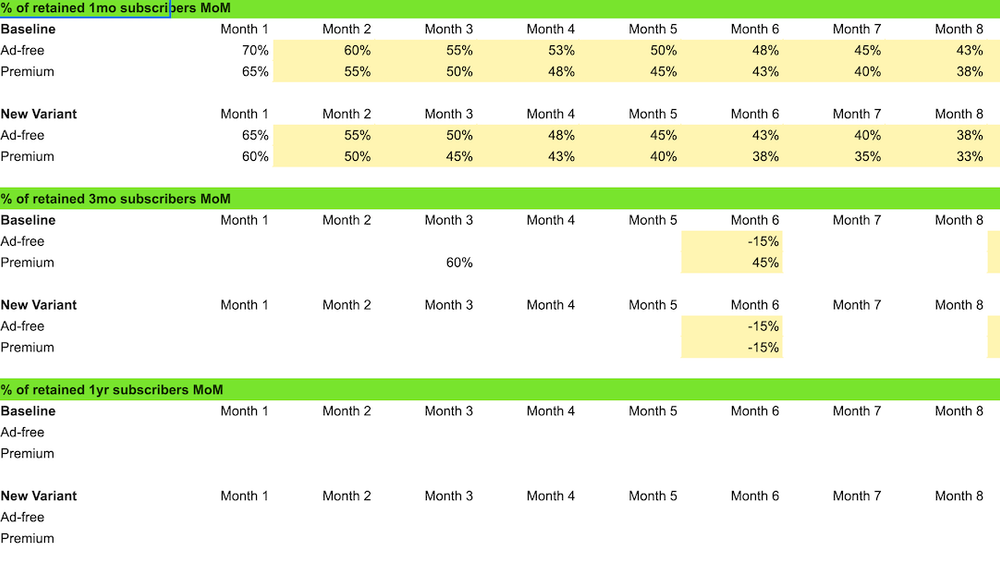Click the '% of retained 3mo subscribers MoM' header
The width and height of the screenshot is (1000, 563).
click(x=115, y=199)
